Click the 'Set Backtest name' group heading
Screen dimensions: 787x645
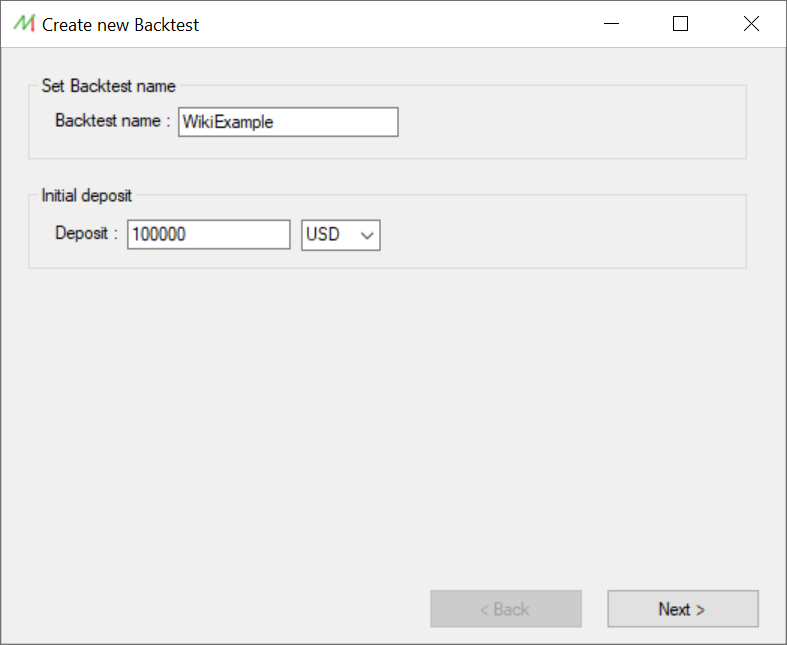[x=108, y=86]
